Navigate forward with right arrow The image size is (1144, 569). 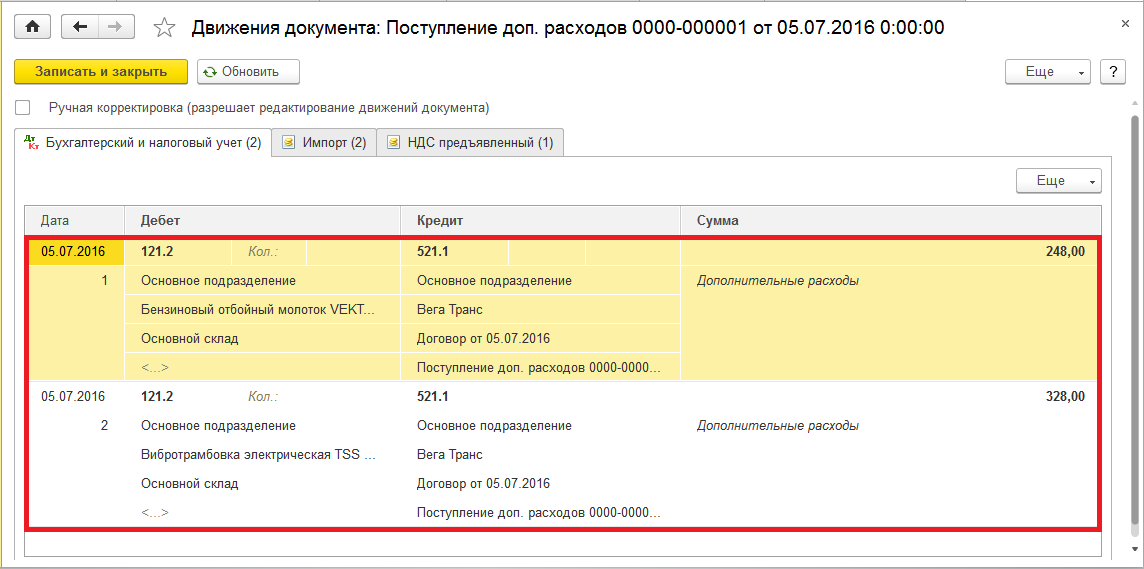click(116, 27)
